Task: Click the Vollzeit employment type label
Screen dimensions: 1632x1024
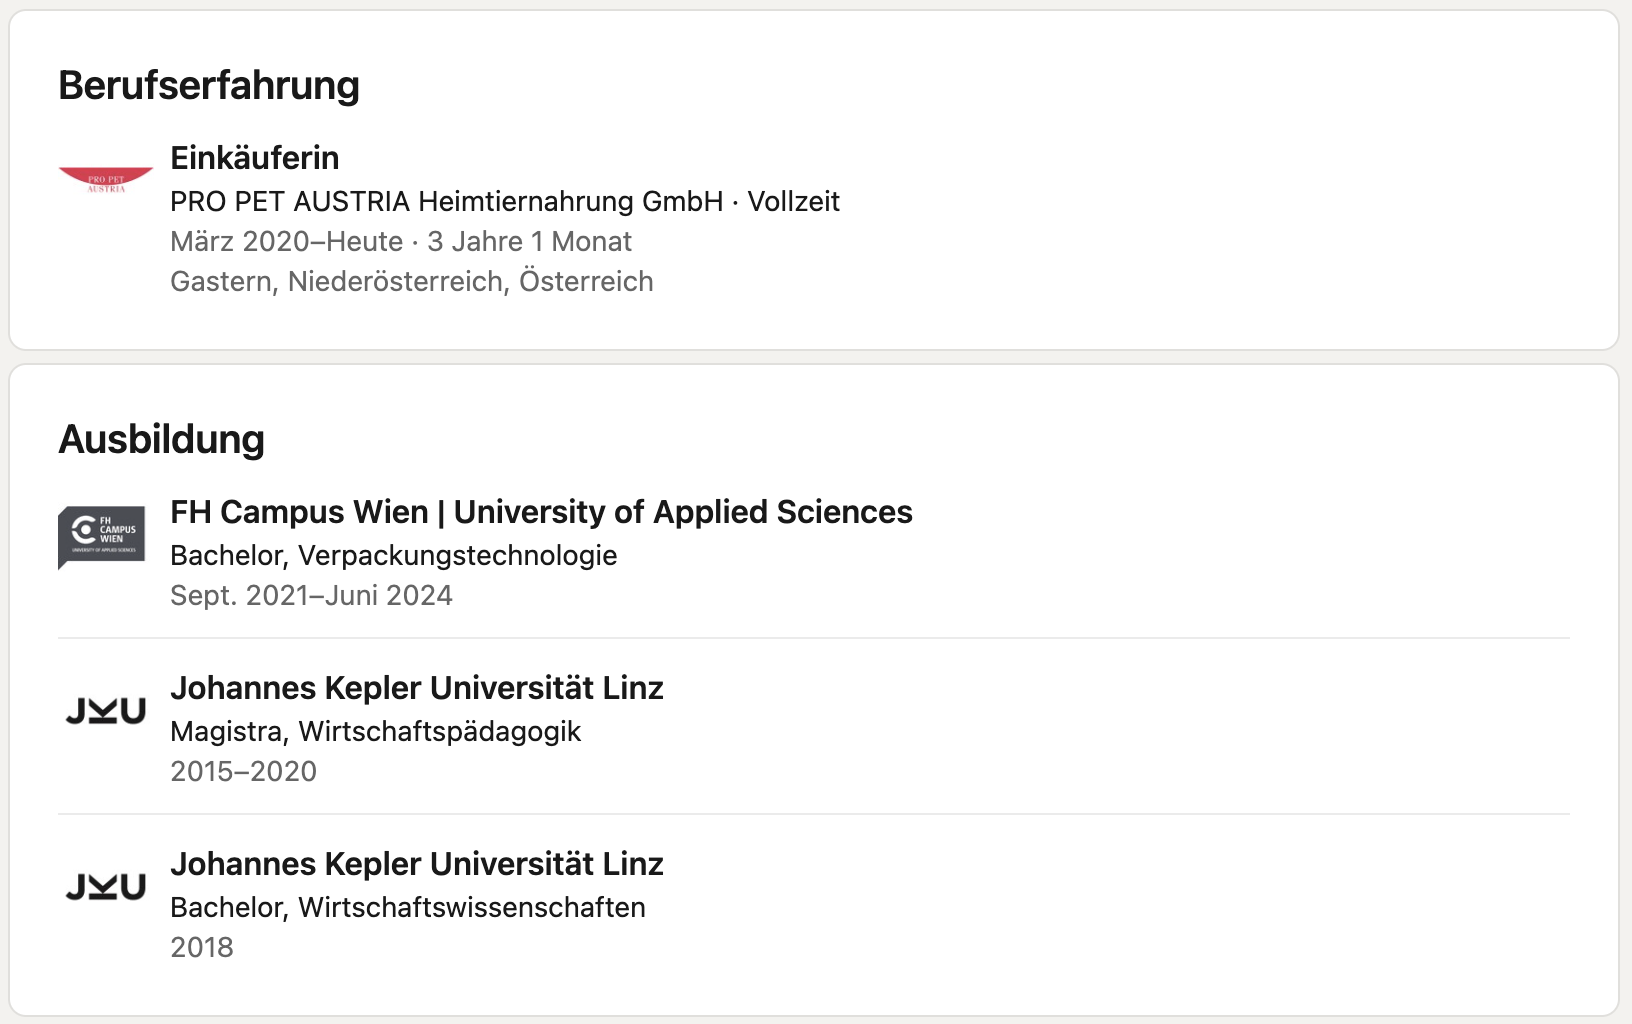Action: point(794,201)
